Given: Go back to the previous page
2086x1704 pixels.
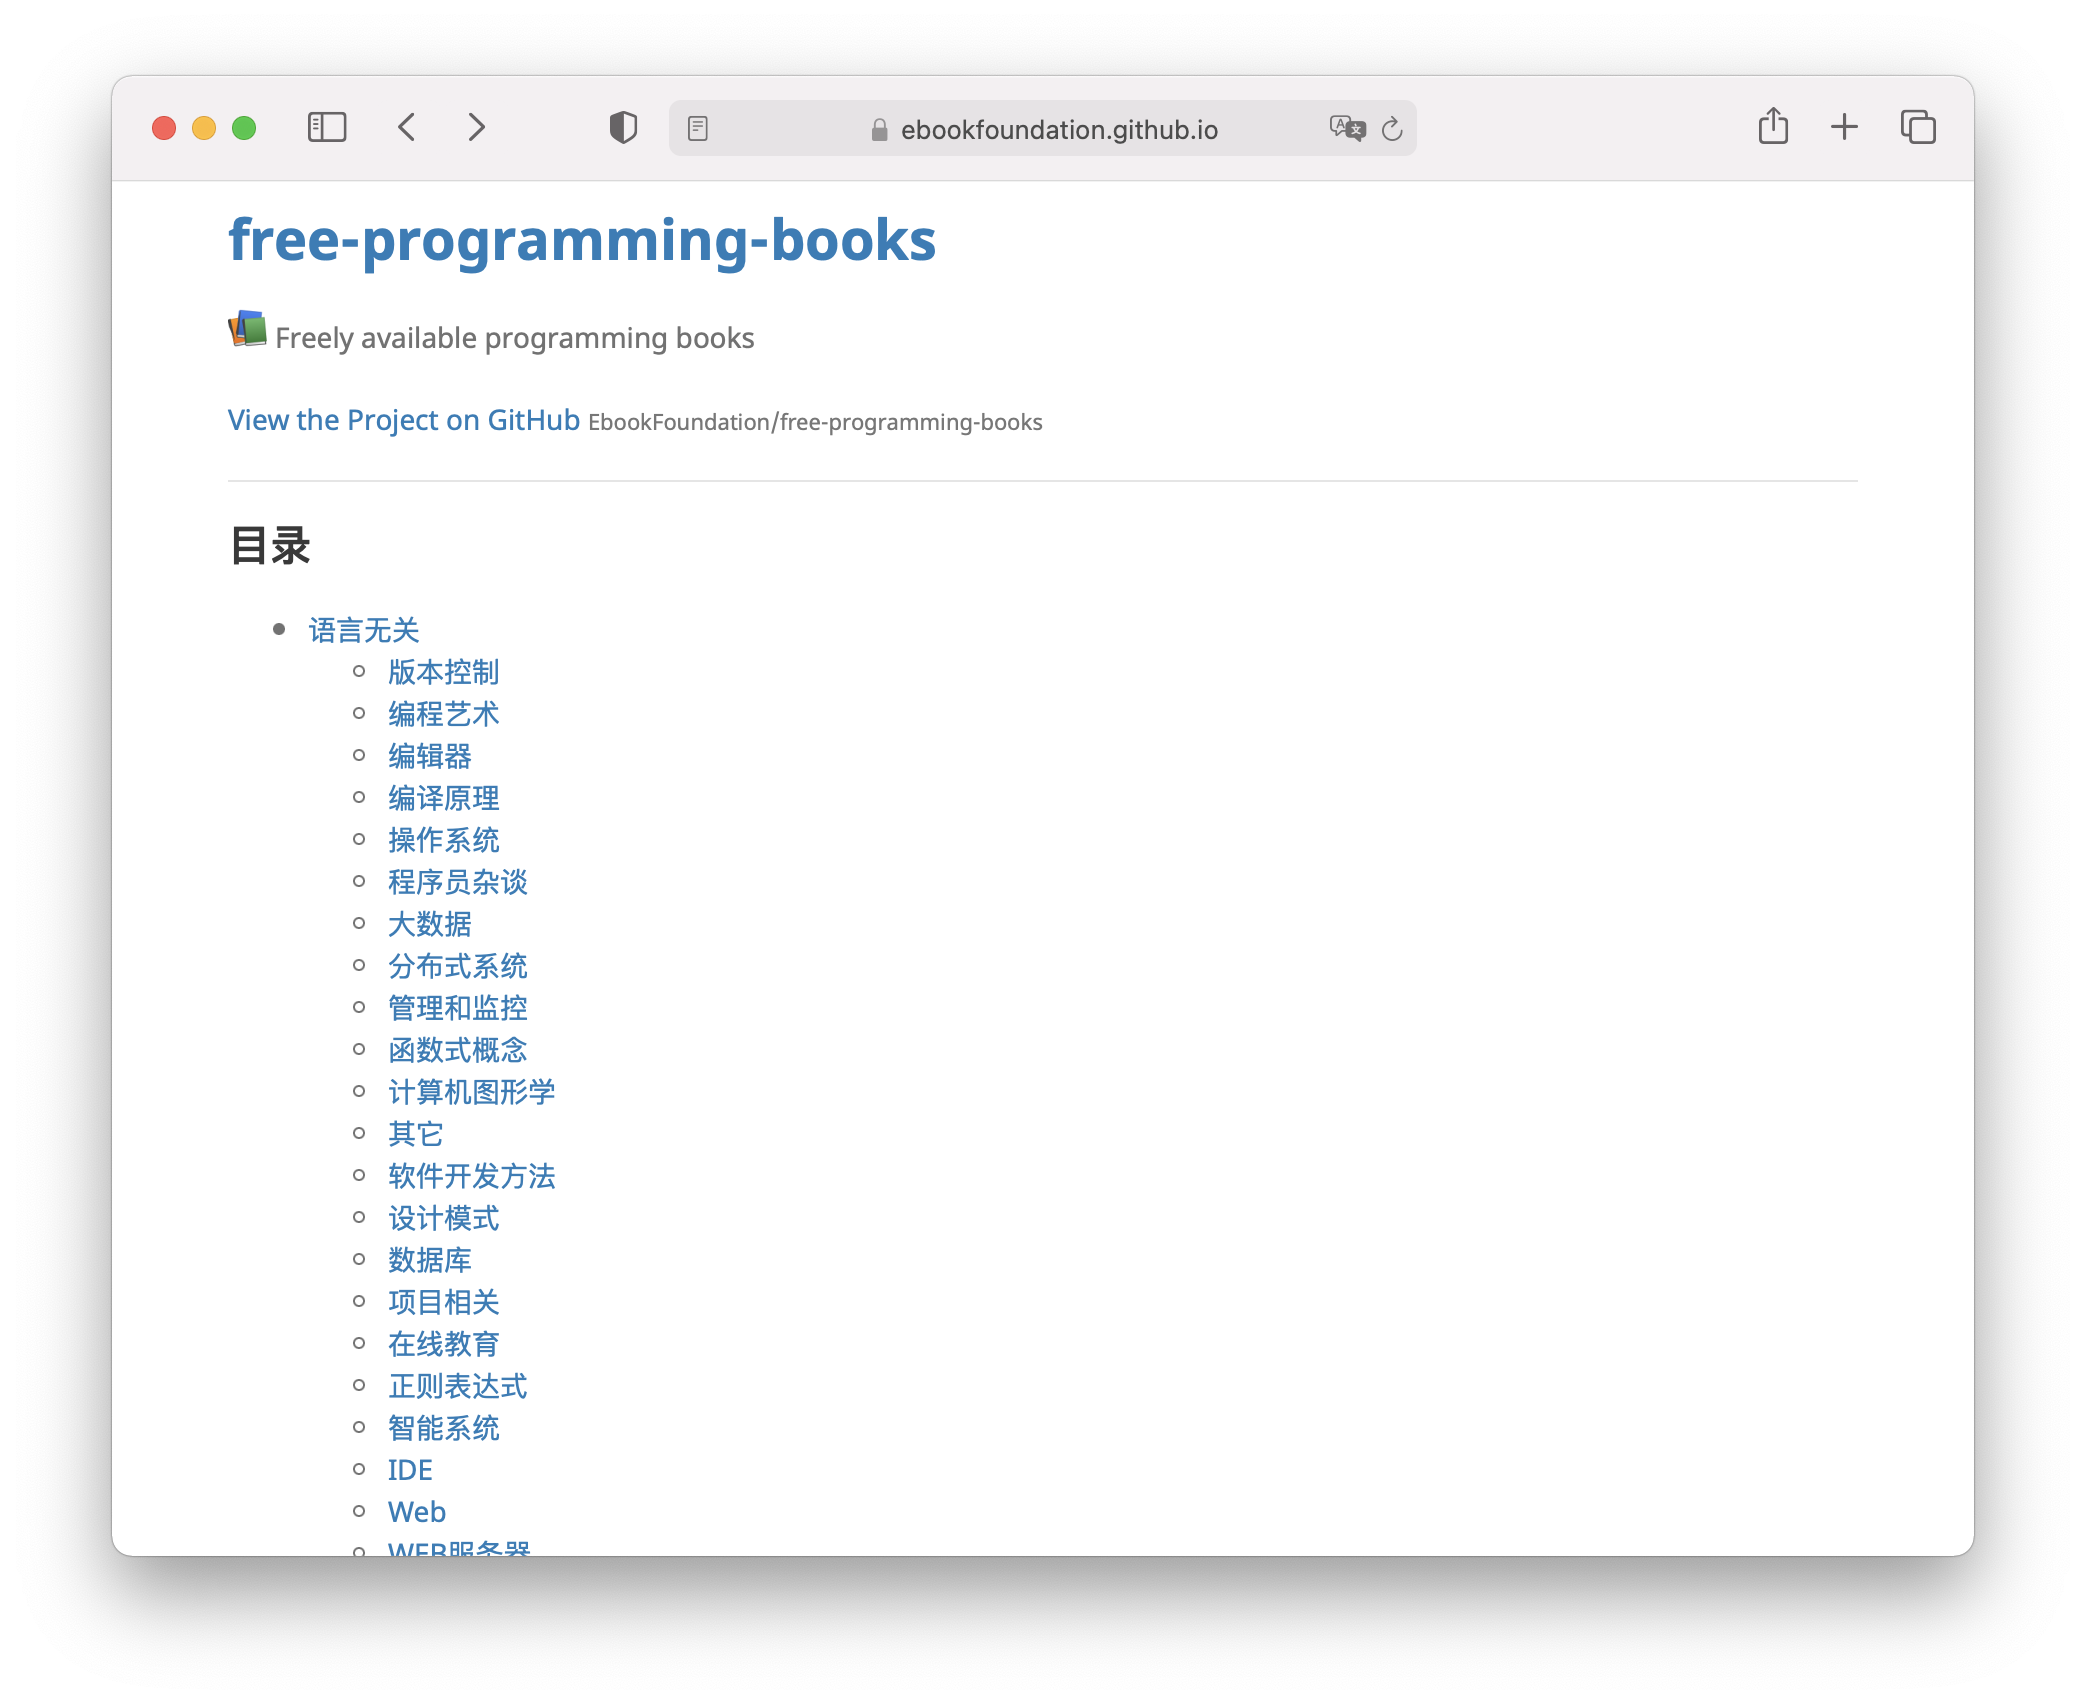Looking at the screenshot, I should (x=406, y=128).
